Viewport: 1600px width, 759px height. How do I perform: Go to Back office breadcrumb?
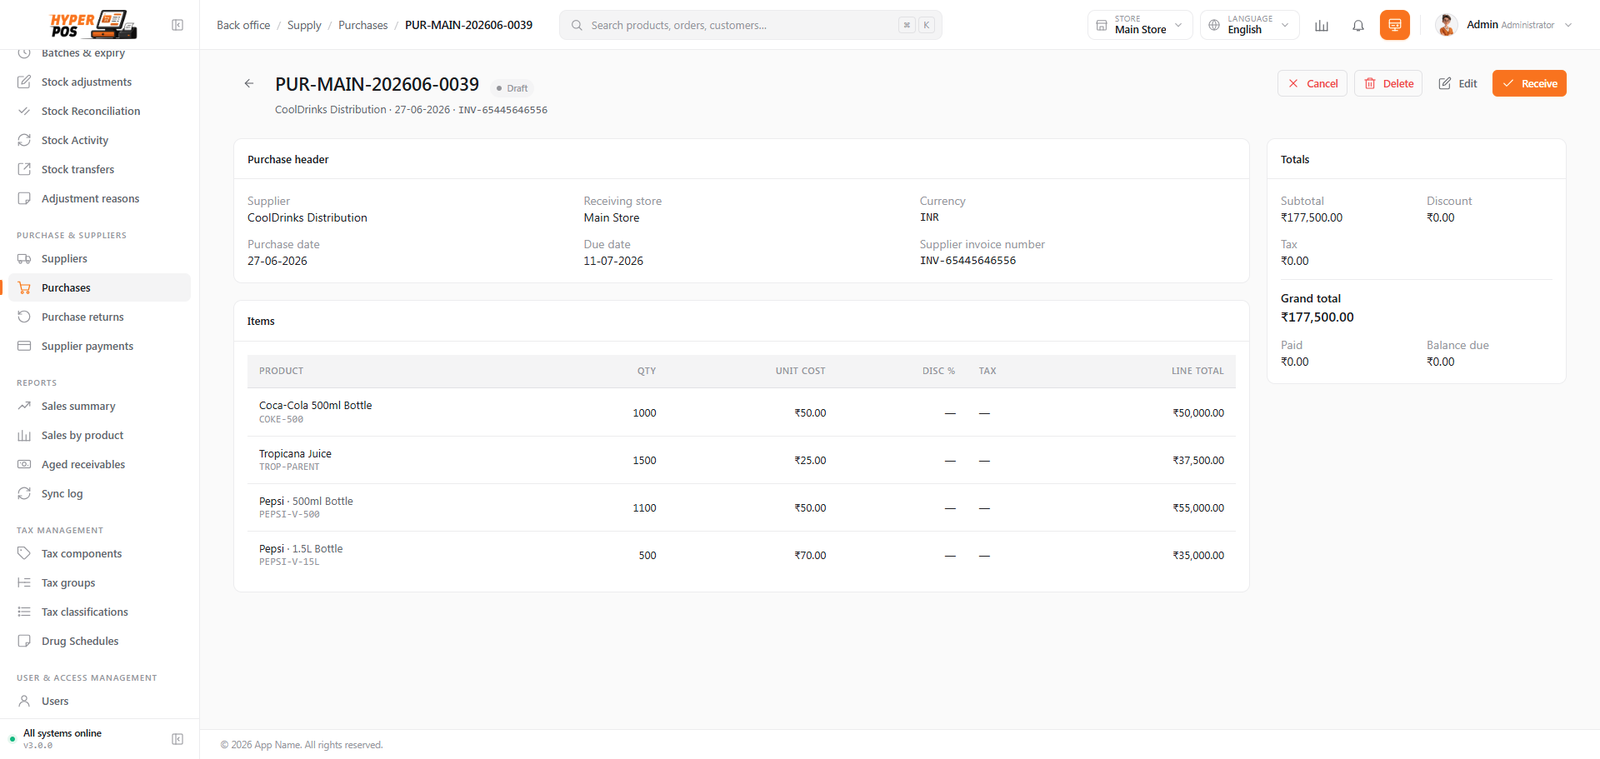(x=243, y=25)
